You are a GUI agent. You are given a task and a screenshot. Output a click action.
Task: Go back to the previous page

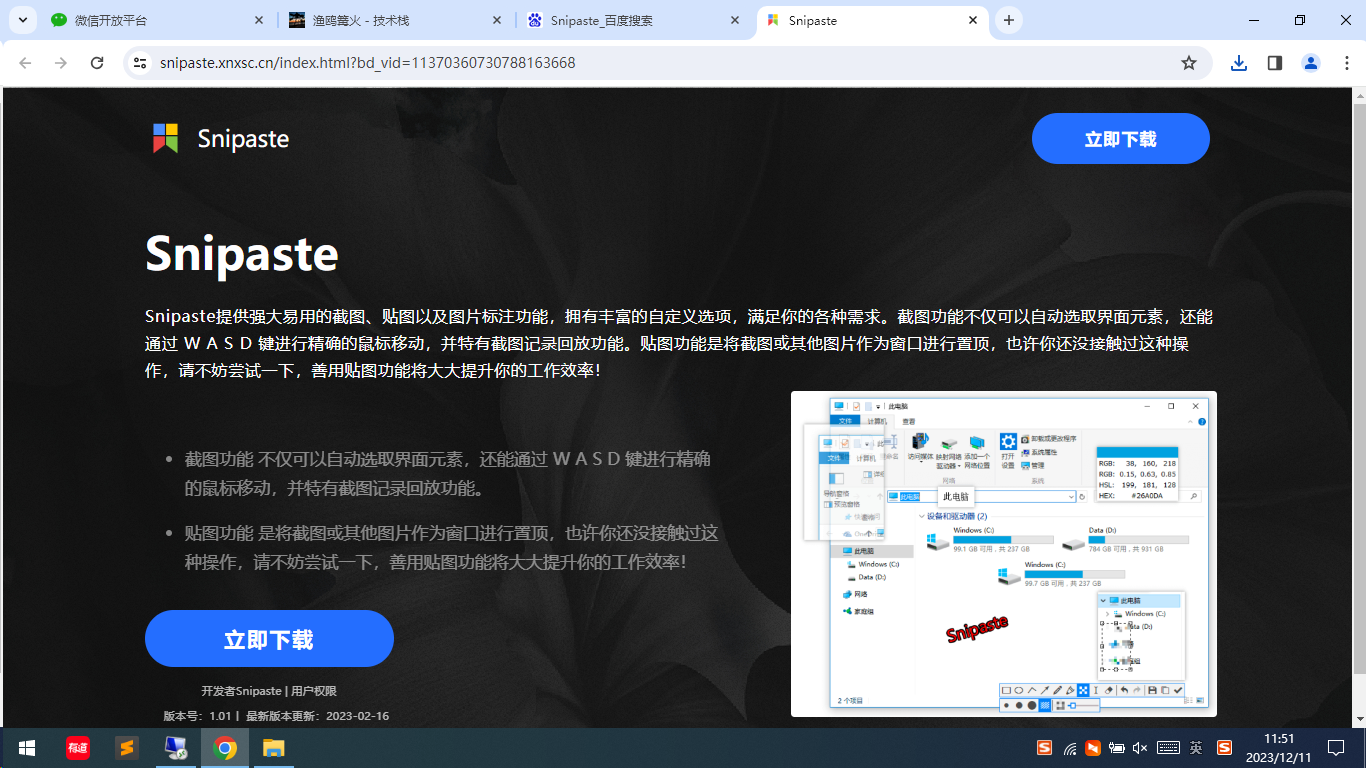25,63
